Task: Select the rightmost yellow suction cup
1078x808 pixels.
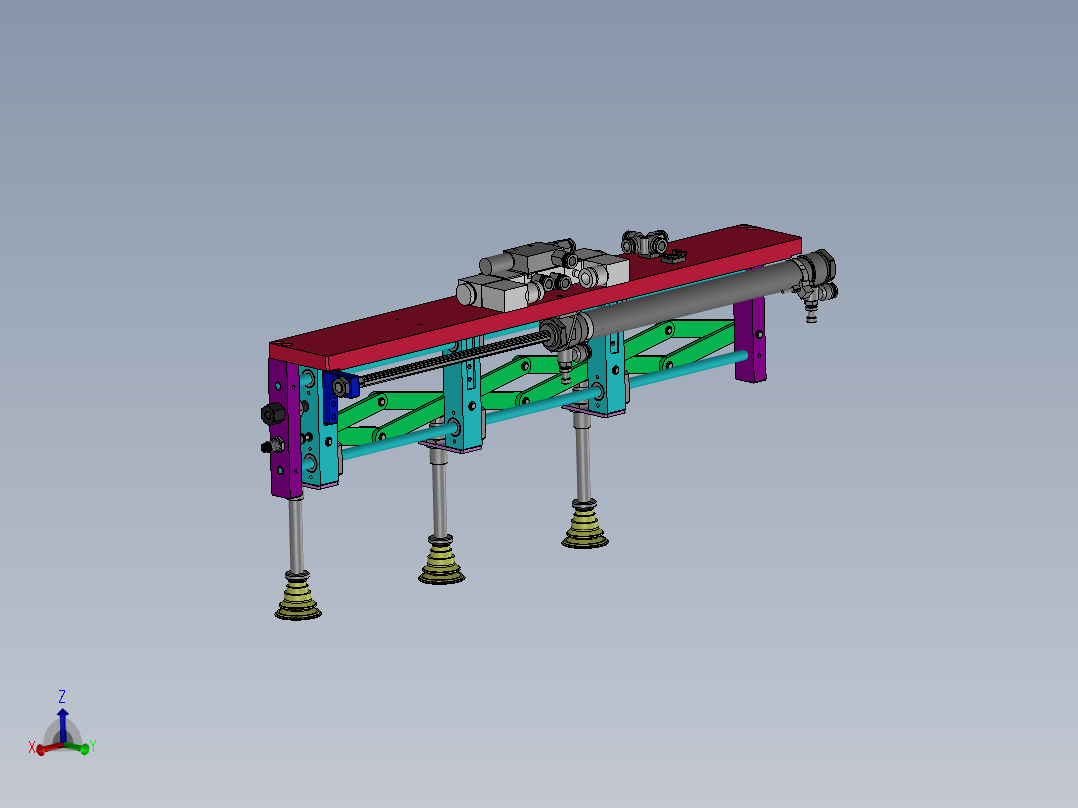Action: click(585, 525)
